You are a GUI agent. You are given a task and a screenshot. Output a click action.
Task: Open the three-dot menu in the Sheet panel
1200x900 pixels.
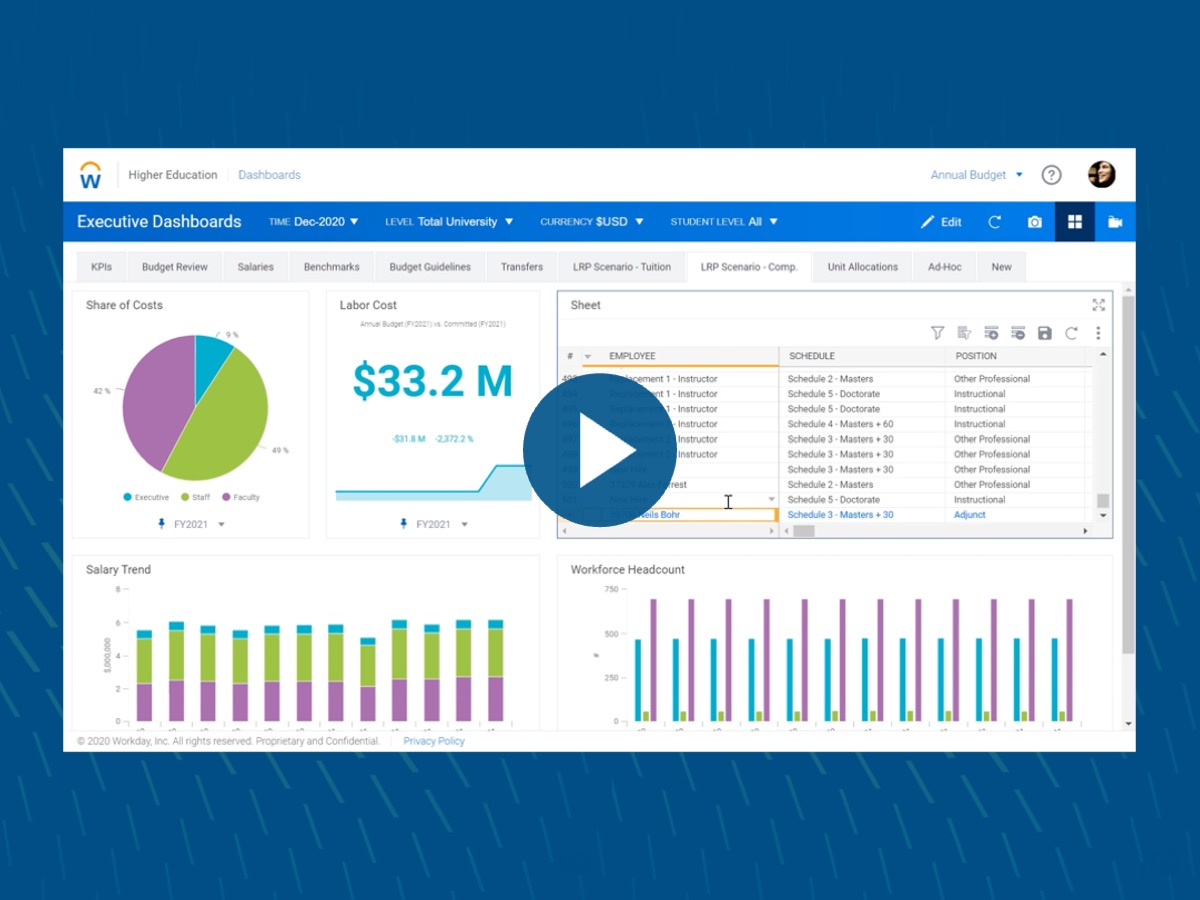(x=1098, y=332)
